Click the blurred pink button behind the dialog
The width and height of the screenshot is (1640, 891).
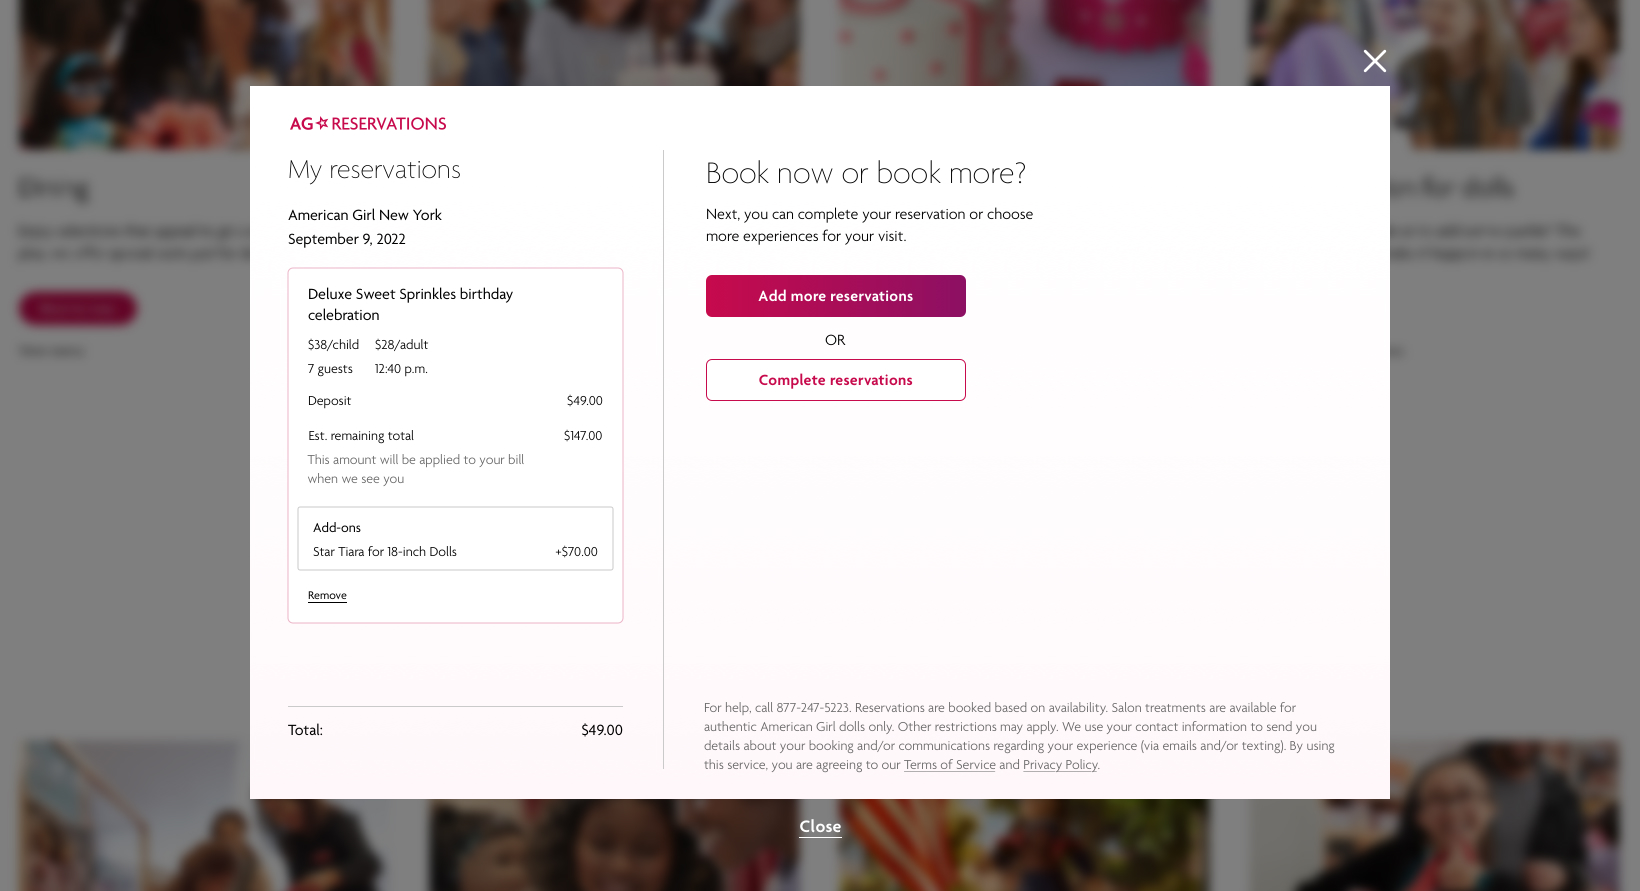pyautogui.click(x=78, y=308)
